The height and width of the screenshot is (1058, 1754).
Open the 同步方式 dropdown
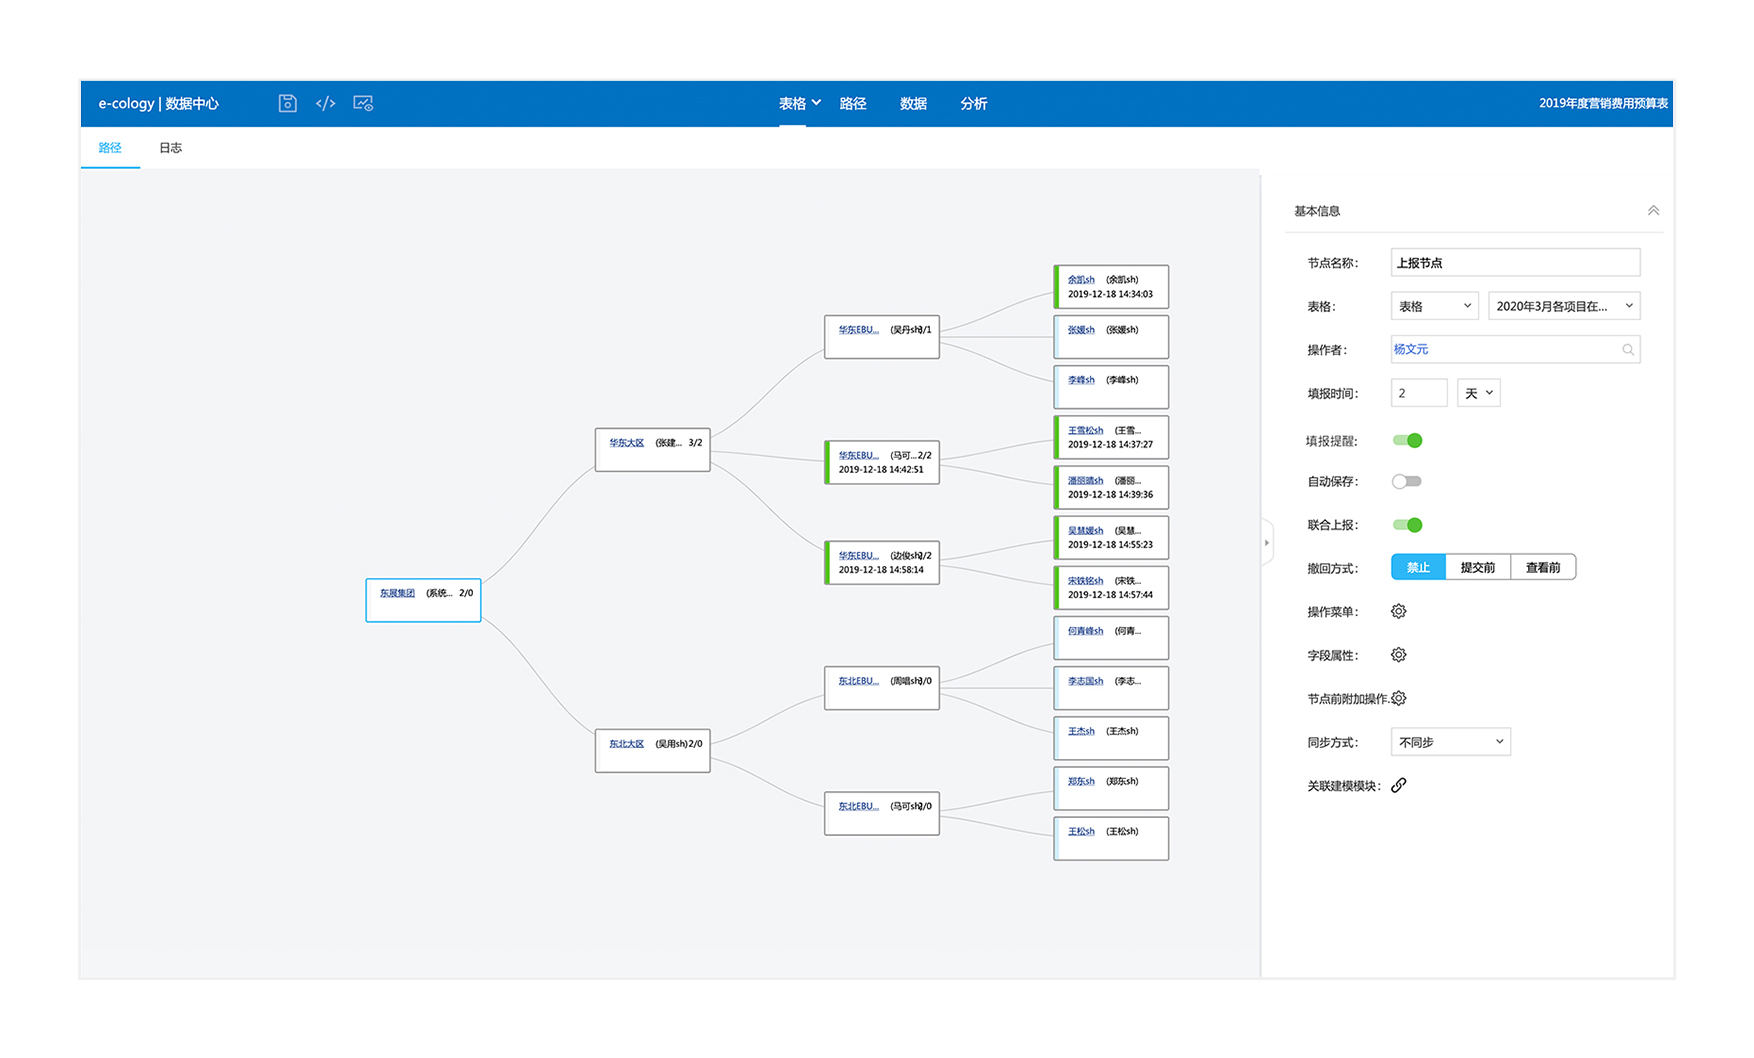click(x=1450, y=742)
